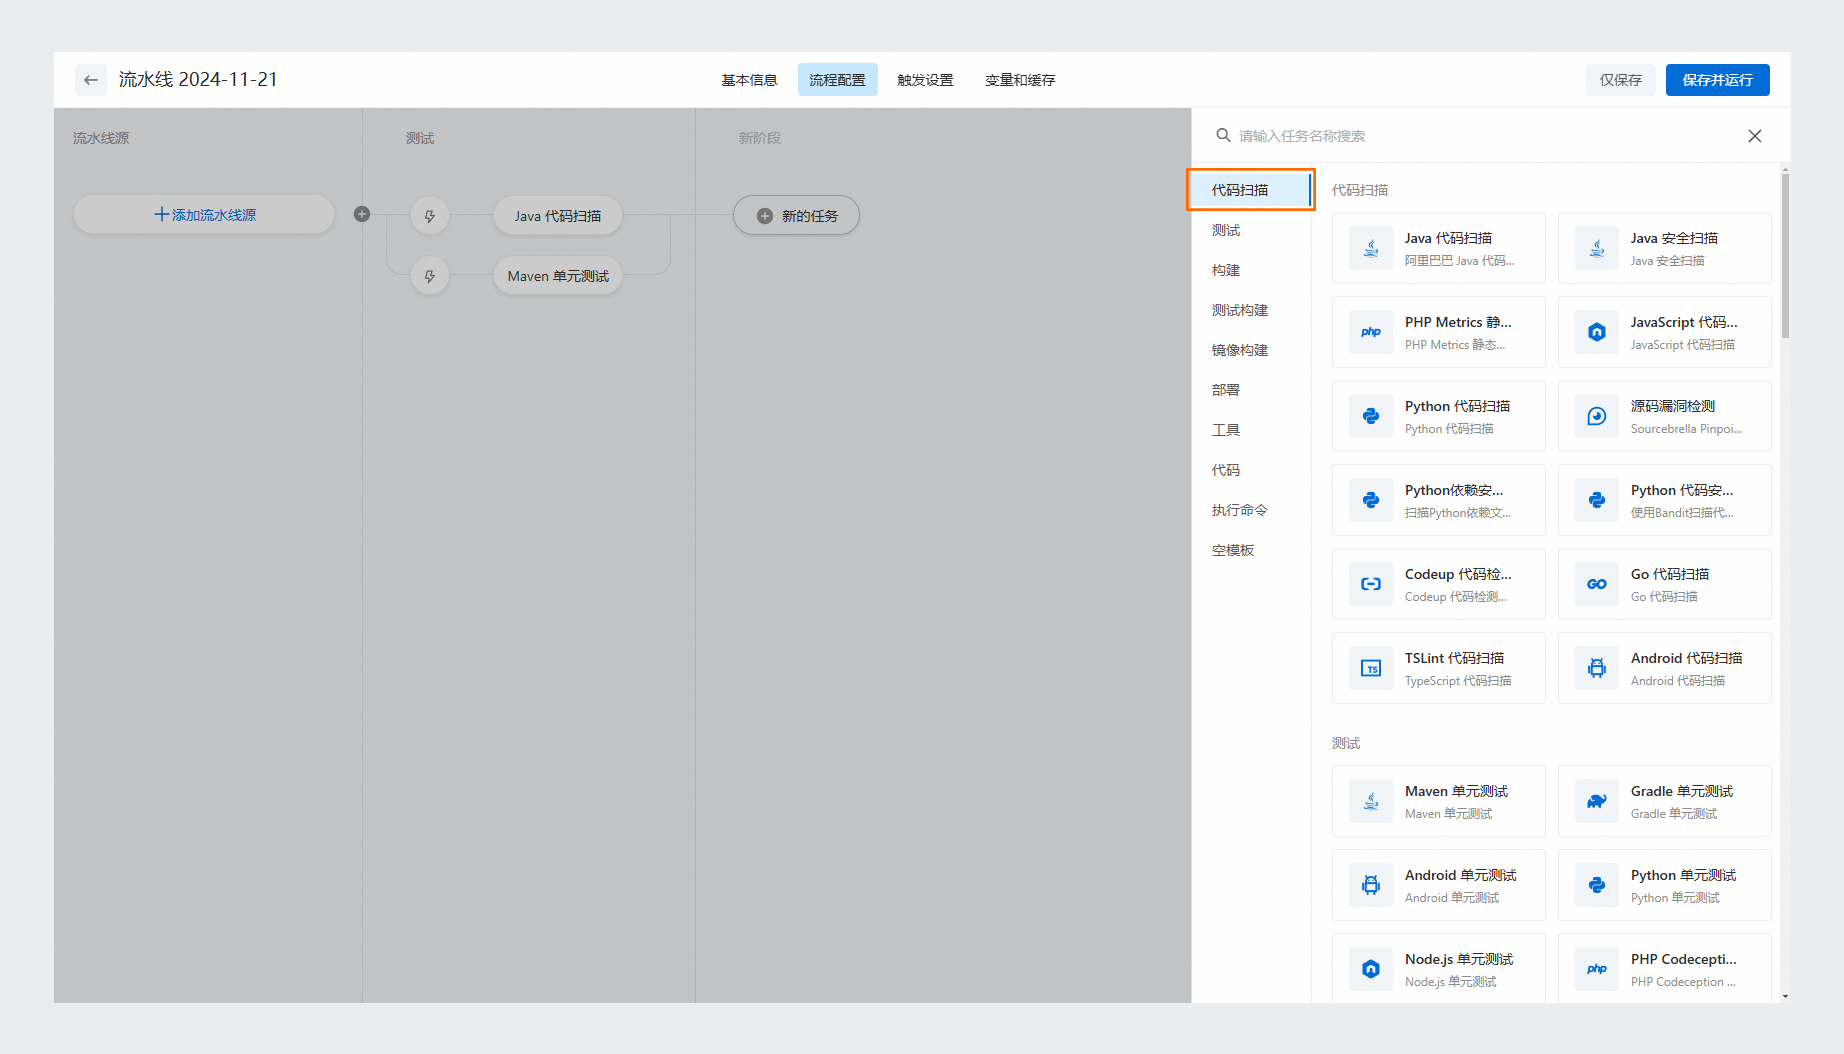Image resolution: width=1844 pixels, height=1054 pixels.
Task: Select the 测试构建 category
Action: [1250, 310]
